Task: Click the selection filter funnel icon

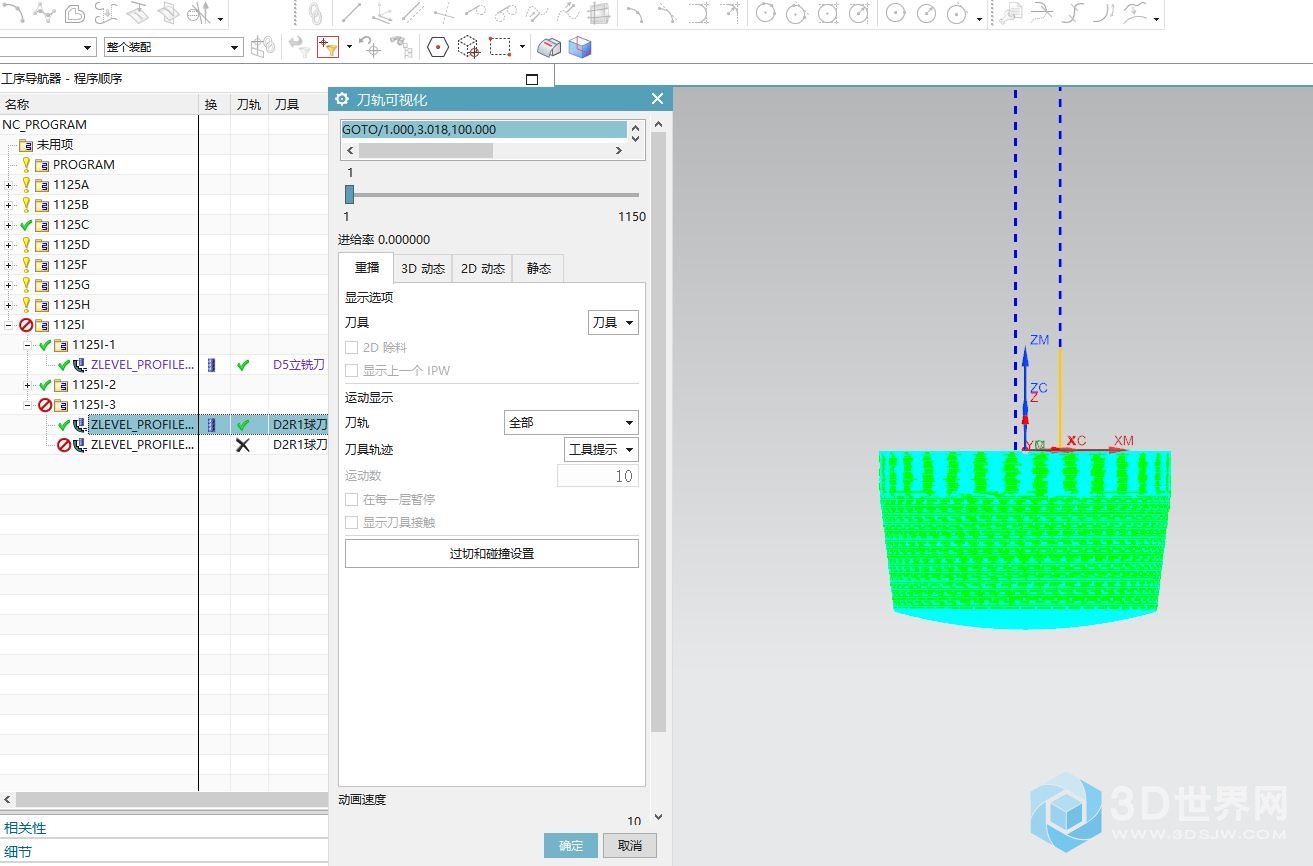Action: point(327,46)
